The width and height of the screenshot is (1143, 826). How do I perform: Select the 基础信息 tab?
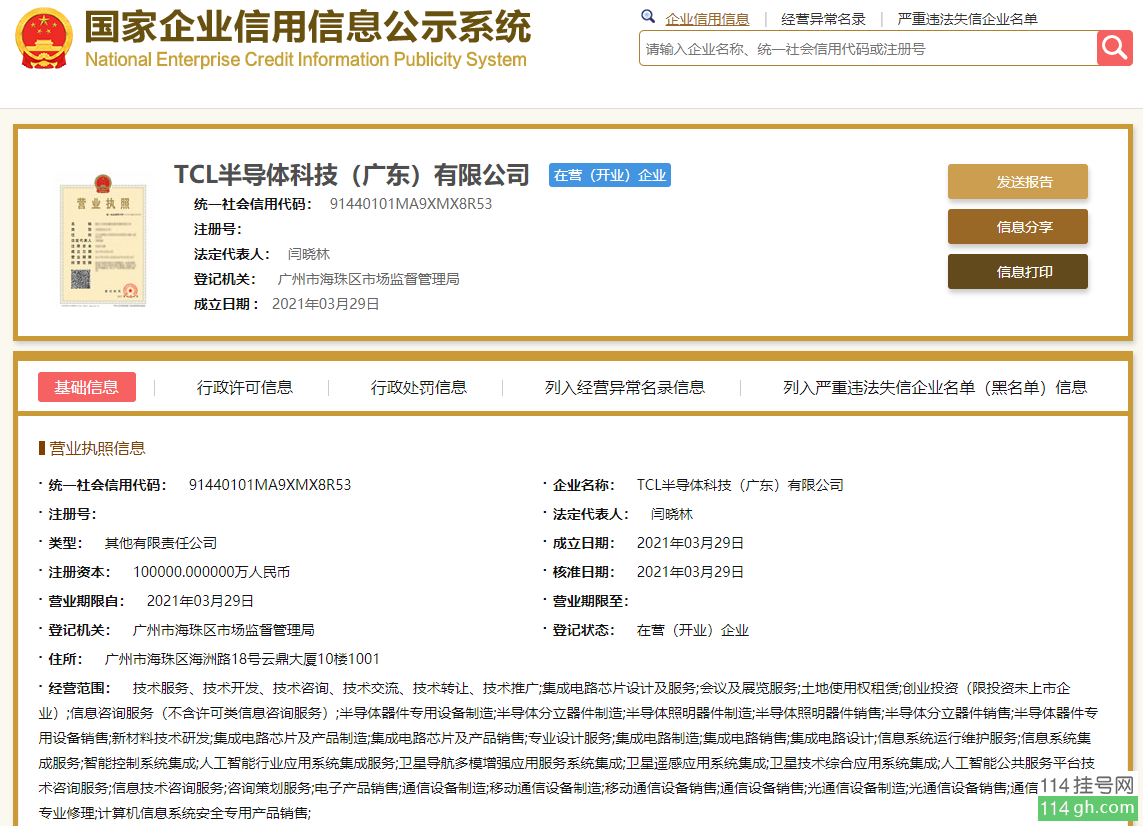(x=86, y=387)
